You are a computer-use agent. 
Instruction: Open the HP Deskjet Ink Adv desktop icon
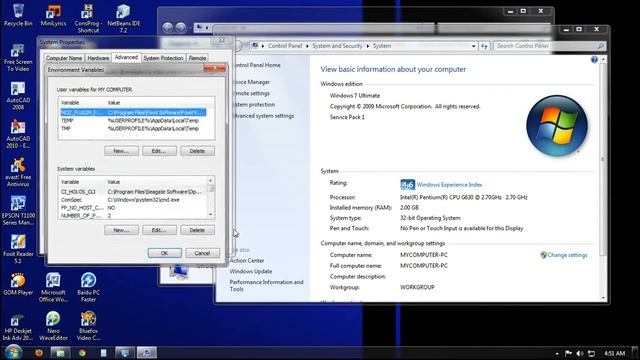[x=18, y=327]
